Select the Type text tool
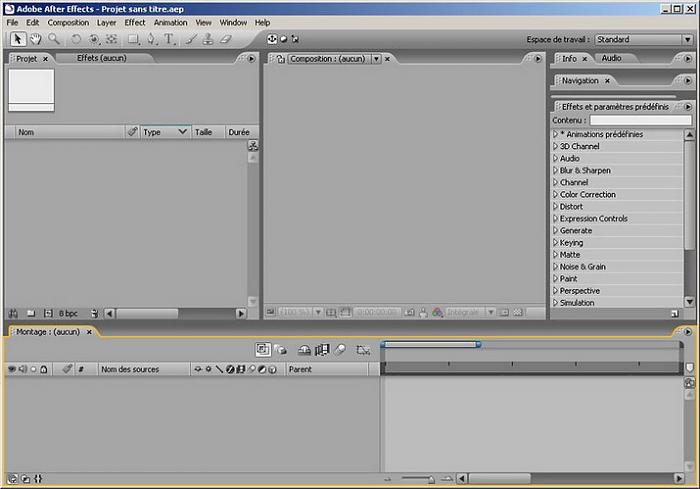 point(169,39)
